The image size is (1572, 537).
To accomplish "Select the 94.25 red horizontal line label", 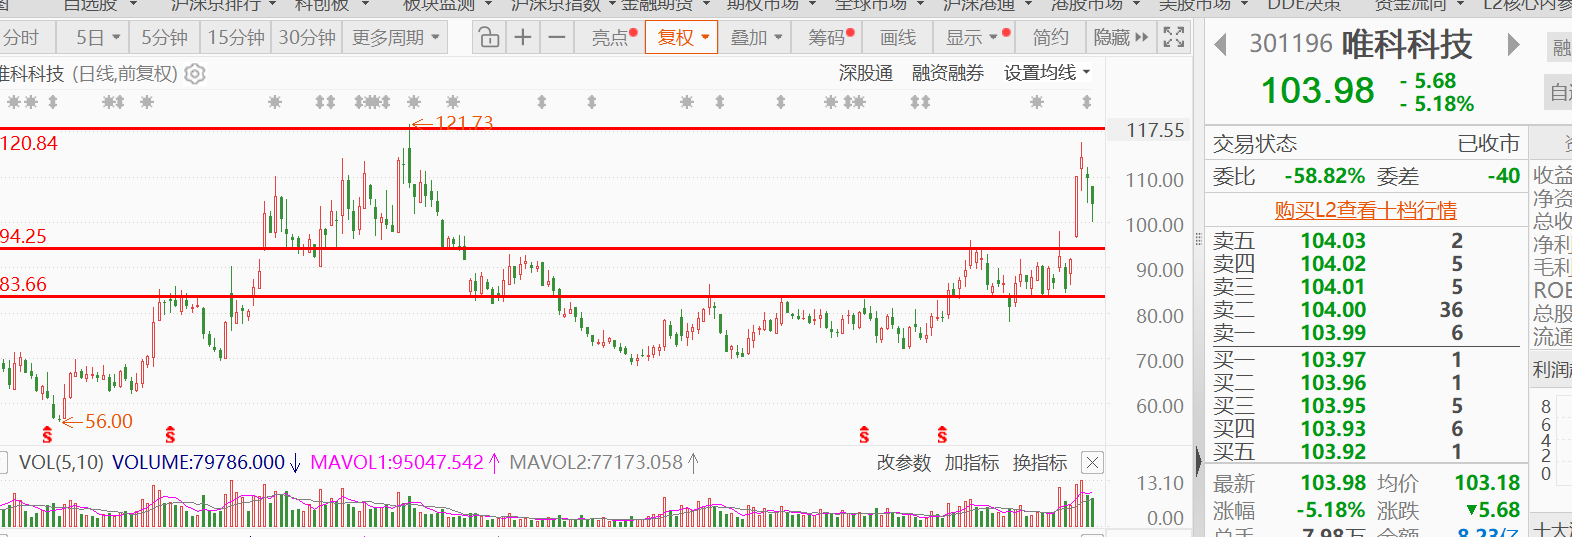I will pyautogui.click(x=23, y=237).
